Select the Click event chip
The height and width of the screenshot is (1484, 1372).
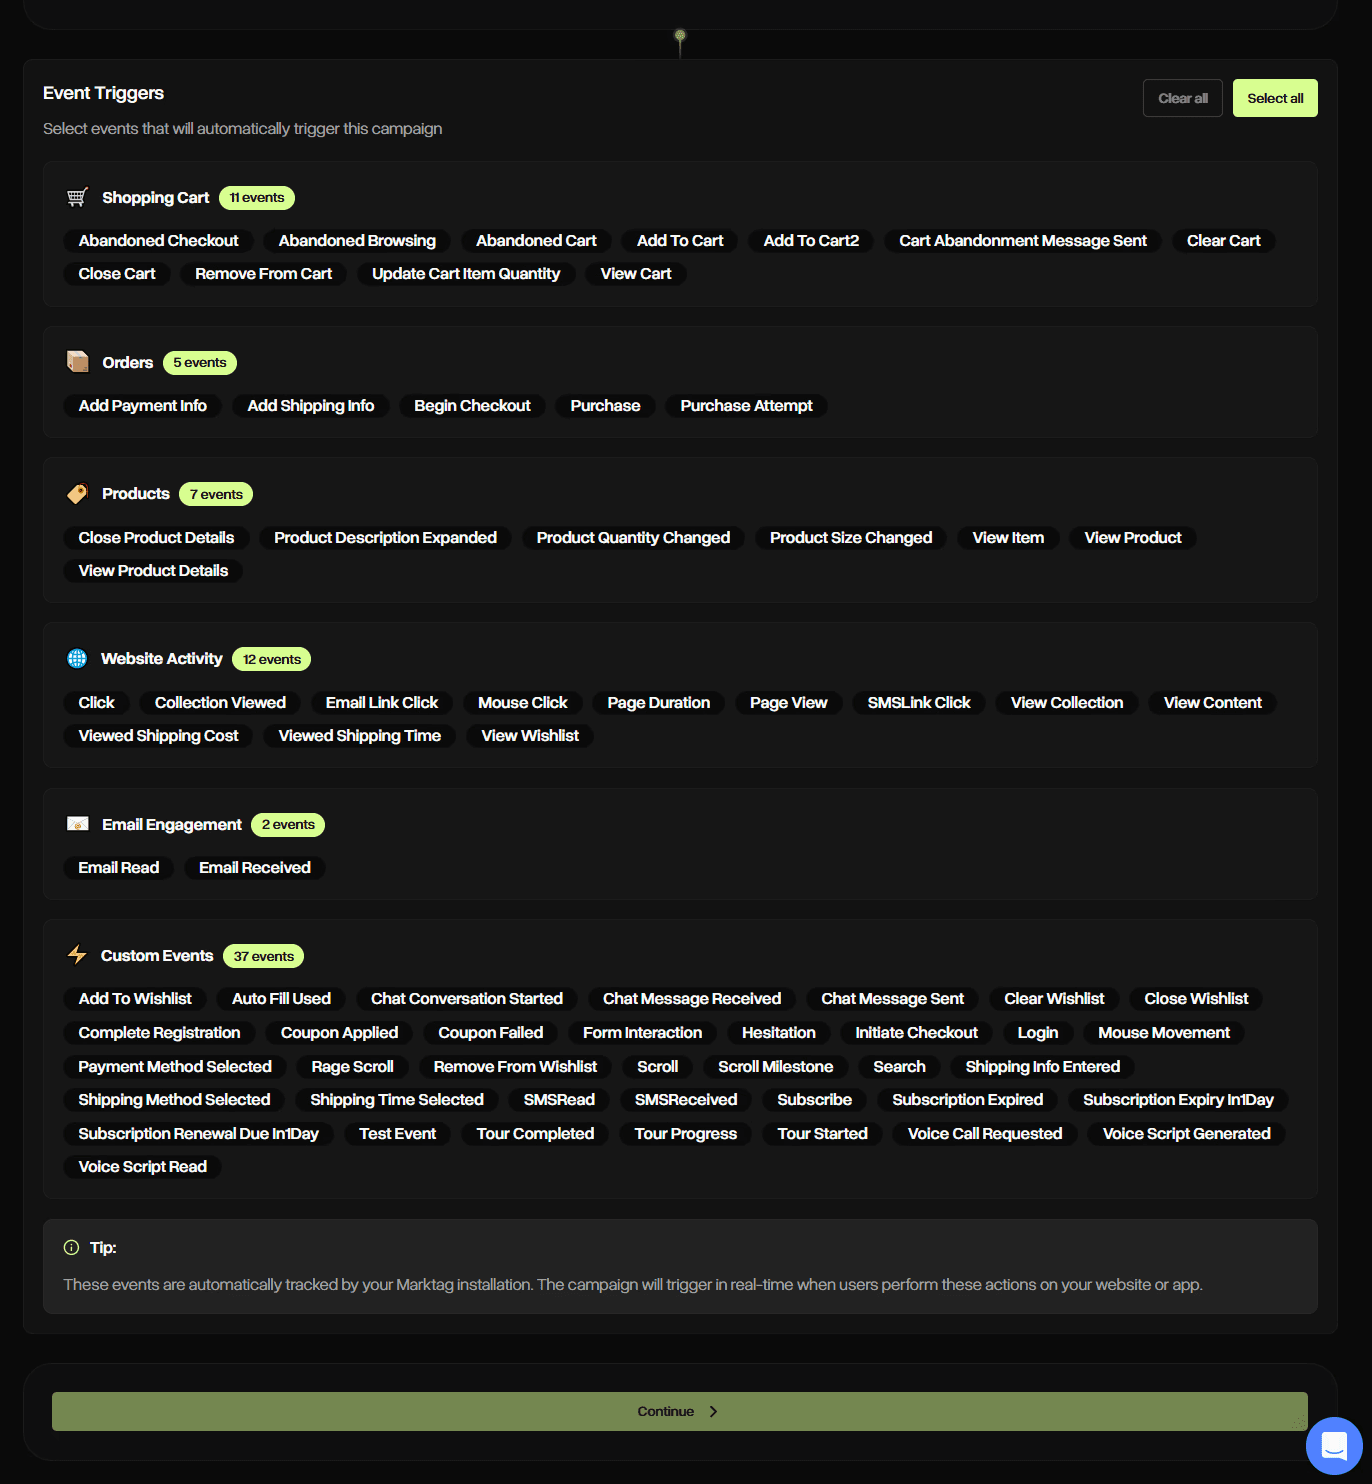click(x=96, y=703)
